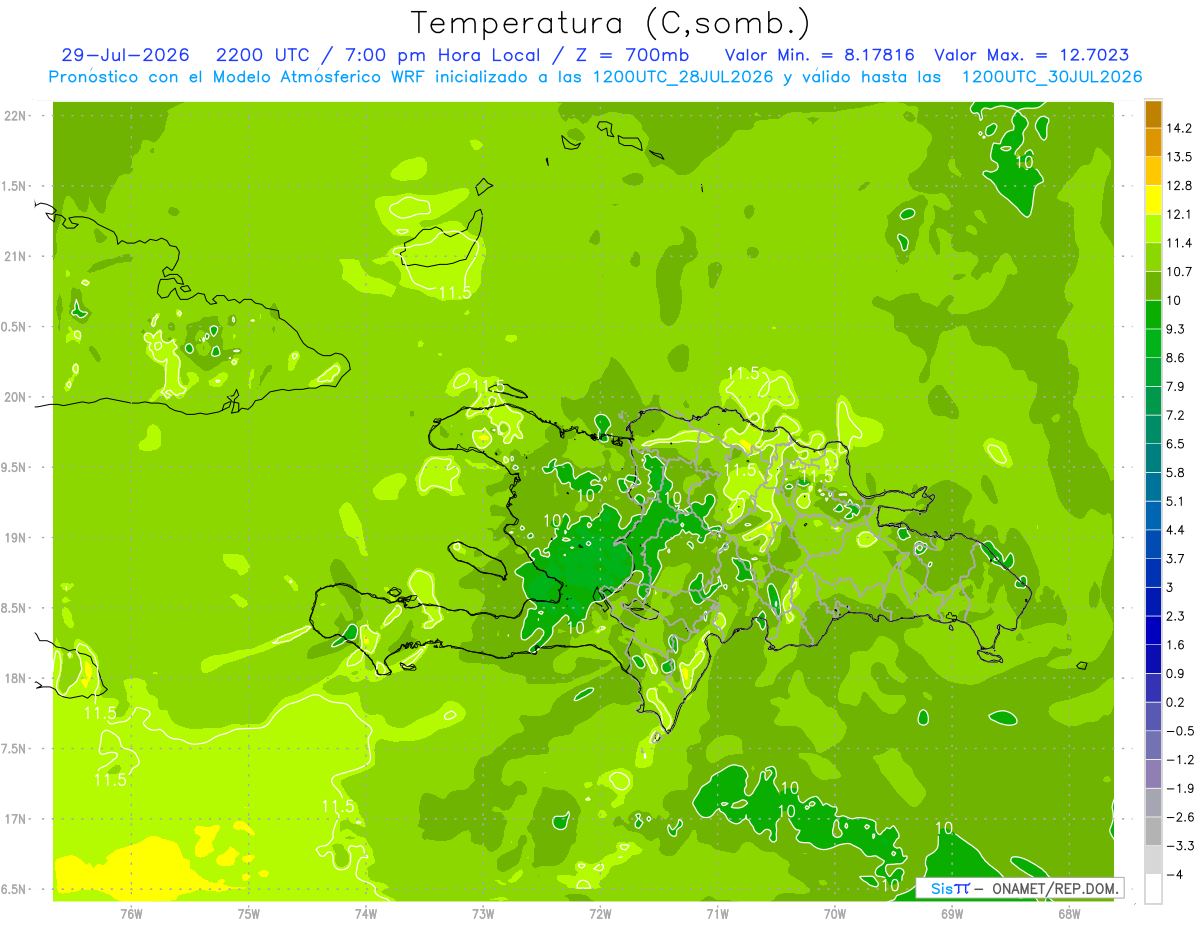1200x927 pixels.
Task: Click the '1200UTC_30JUL2026' valid-until timestamp
Action: (1052, 77)
